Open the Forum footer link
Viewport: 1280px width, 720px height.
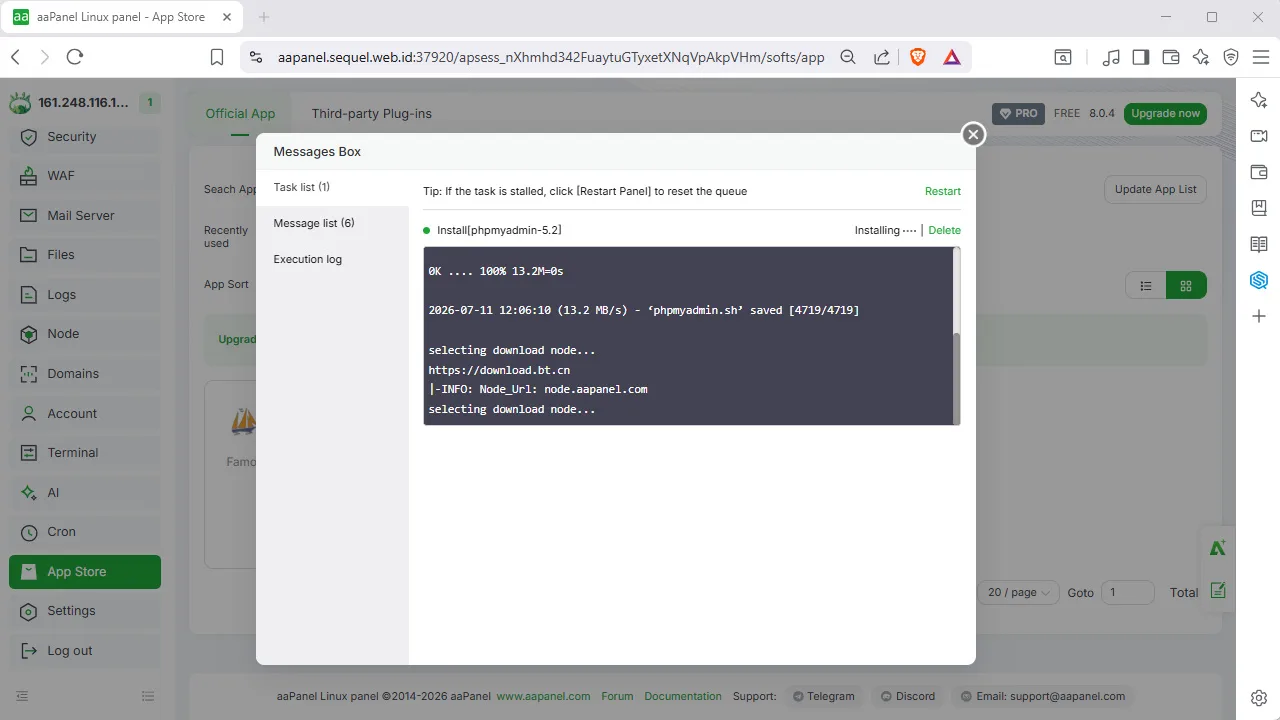(617, 696)
